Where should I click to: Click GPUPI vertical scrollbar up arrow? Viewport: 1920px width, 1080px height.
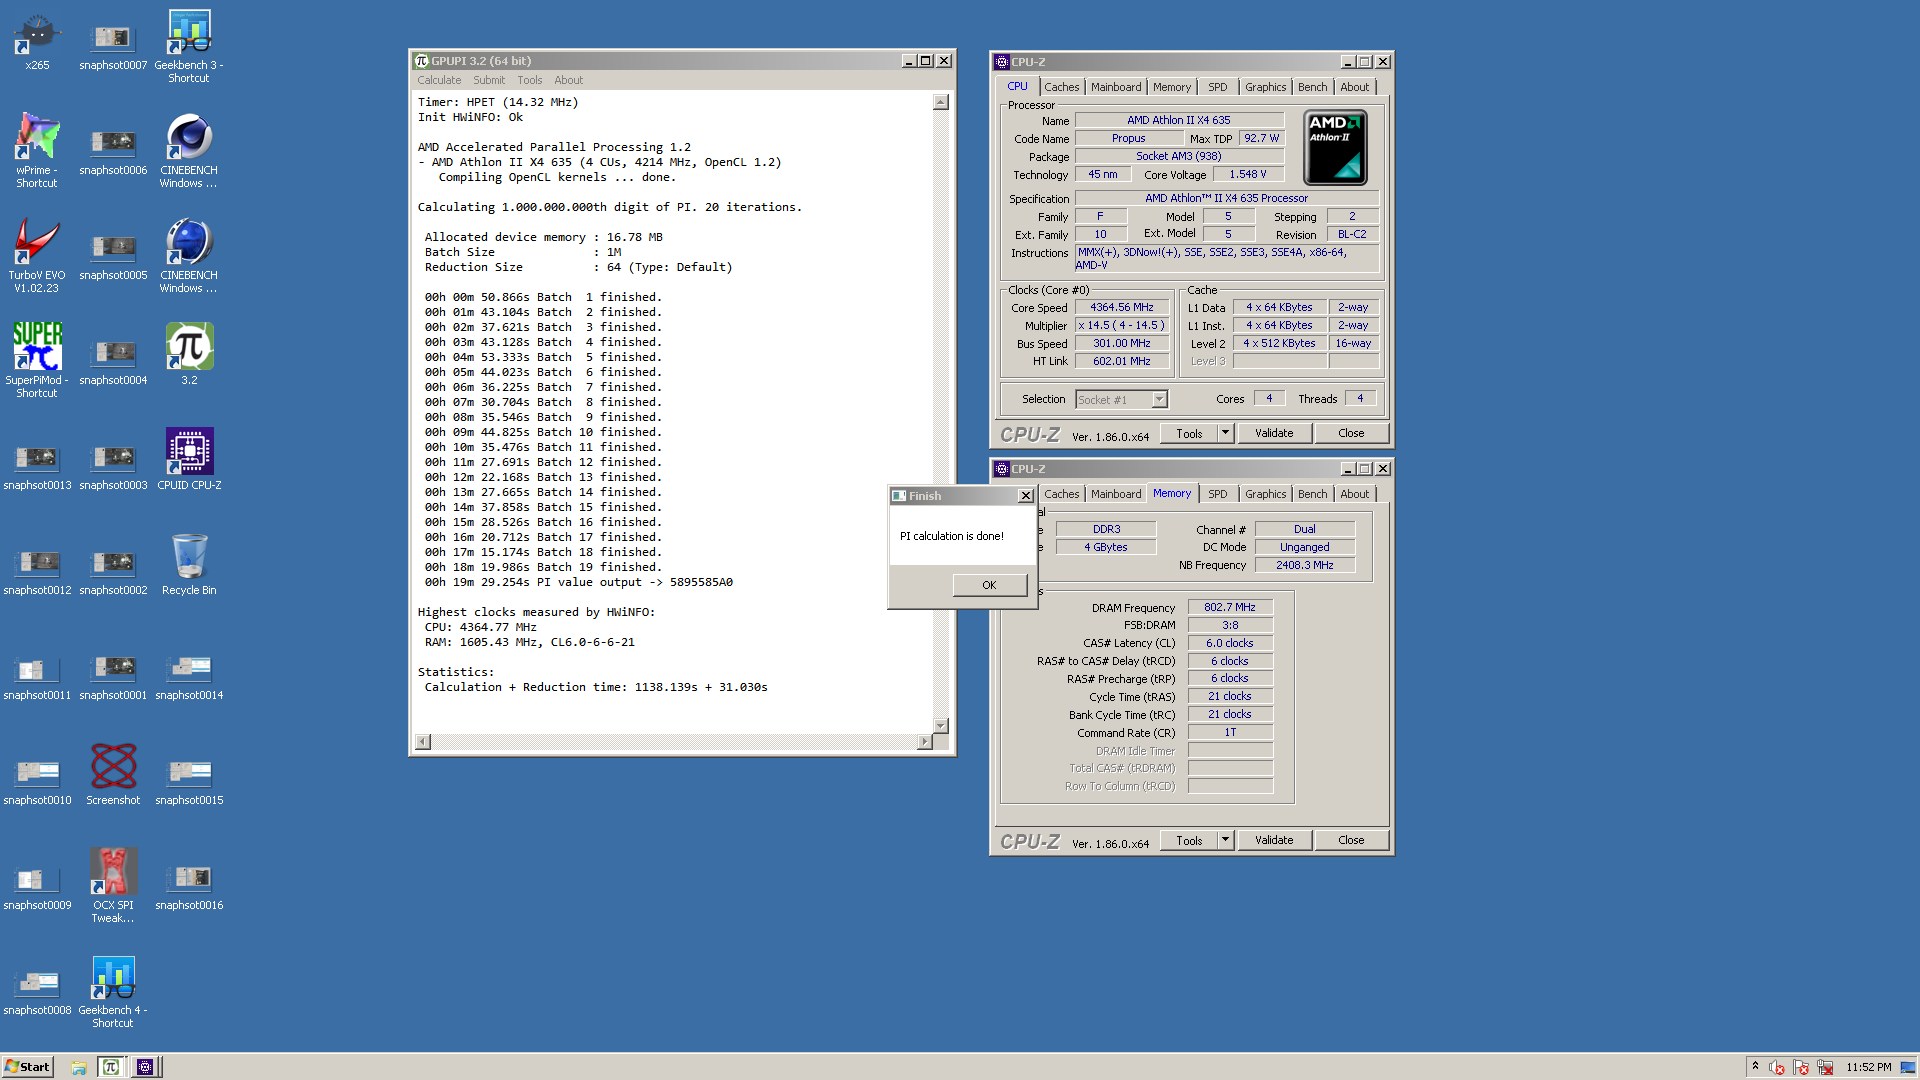tap(940, 102)
